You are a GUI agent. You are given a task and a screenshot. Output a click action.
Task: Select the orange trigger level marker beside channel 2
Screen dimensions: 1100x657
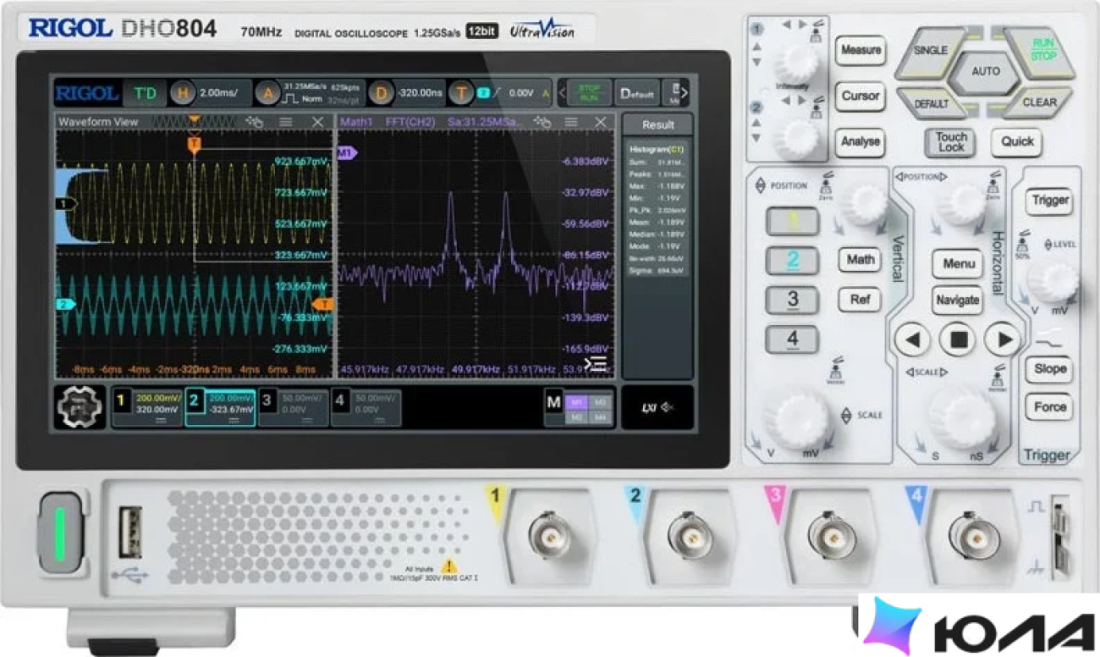[x=323, y=304]
